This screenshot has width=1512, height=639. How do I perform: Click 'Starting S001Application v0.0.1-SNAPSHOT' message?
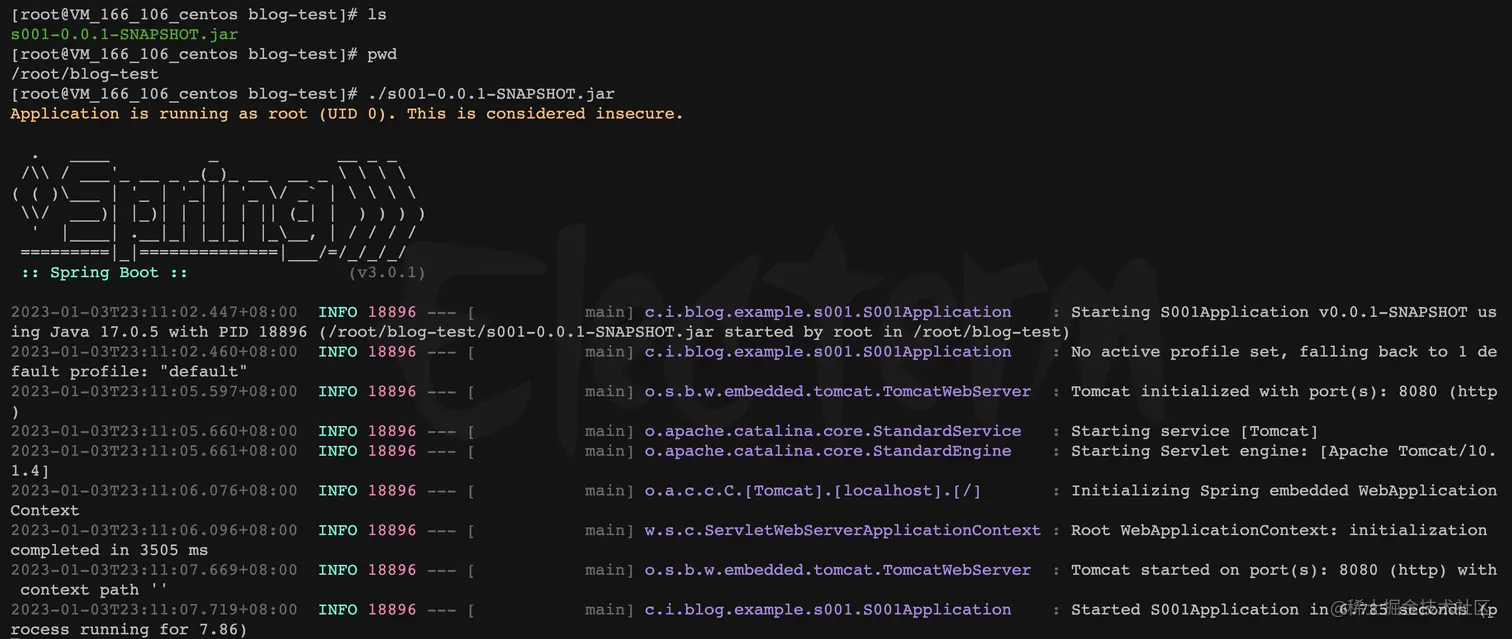(1284, 312)
